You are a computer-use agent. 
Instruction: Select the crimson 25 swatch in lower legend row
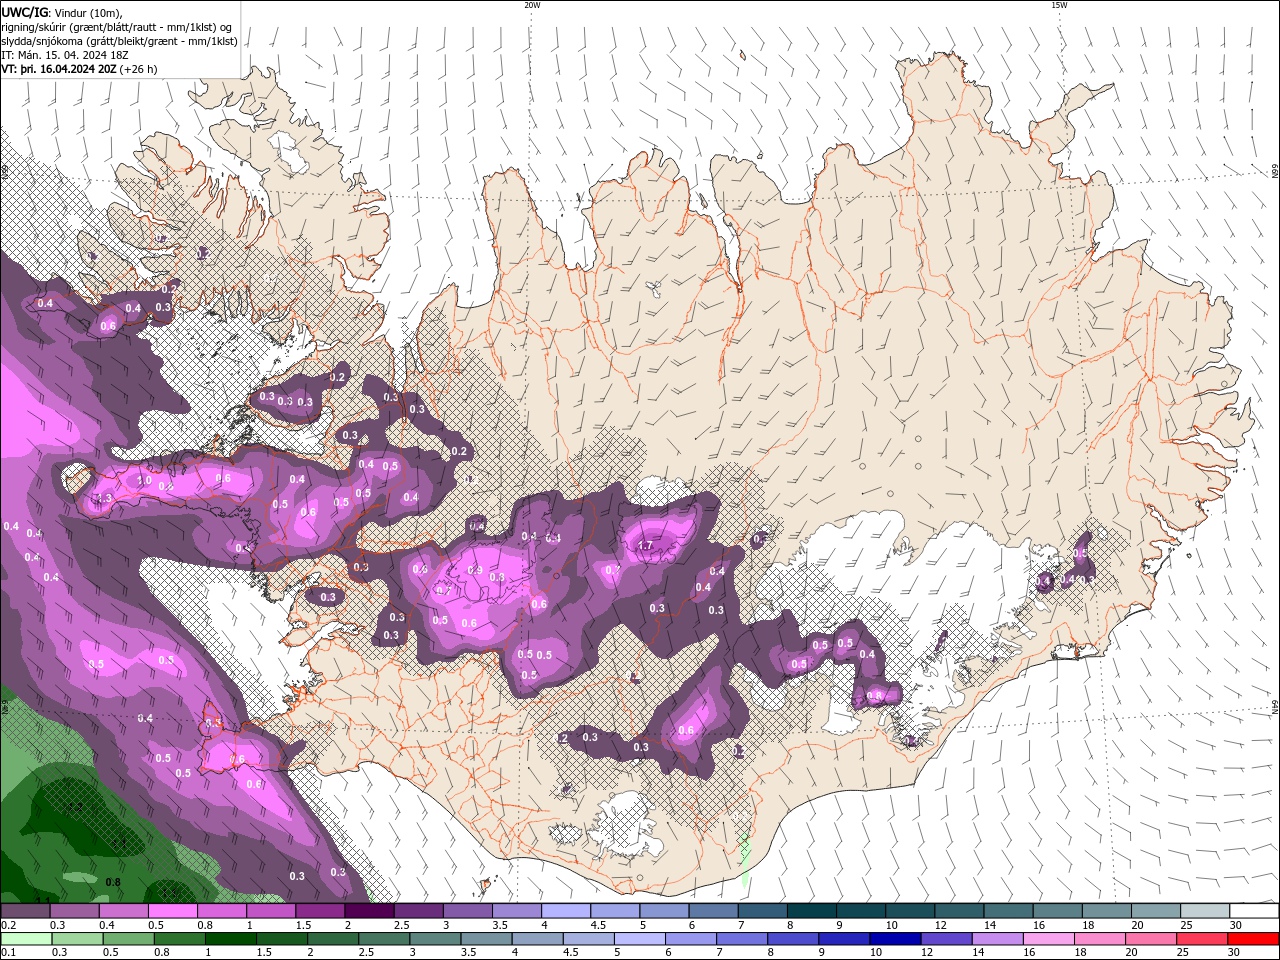(1203, 939)
